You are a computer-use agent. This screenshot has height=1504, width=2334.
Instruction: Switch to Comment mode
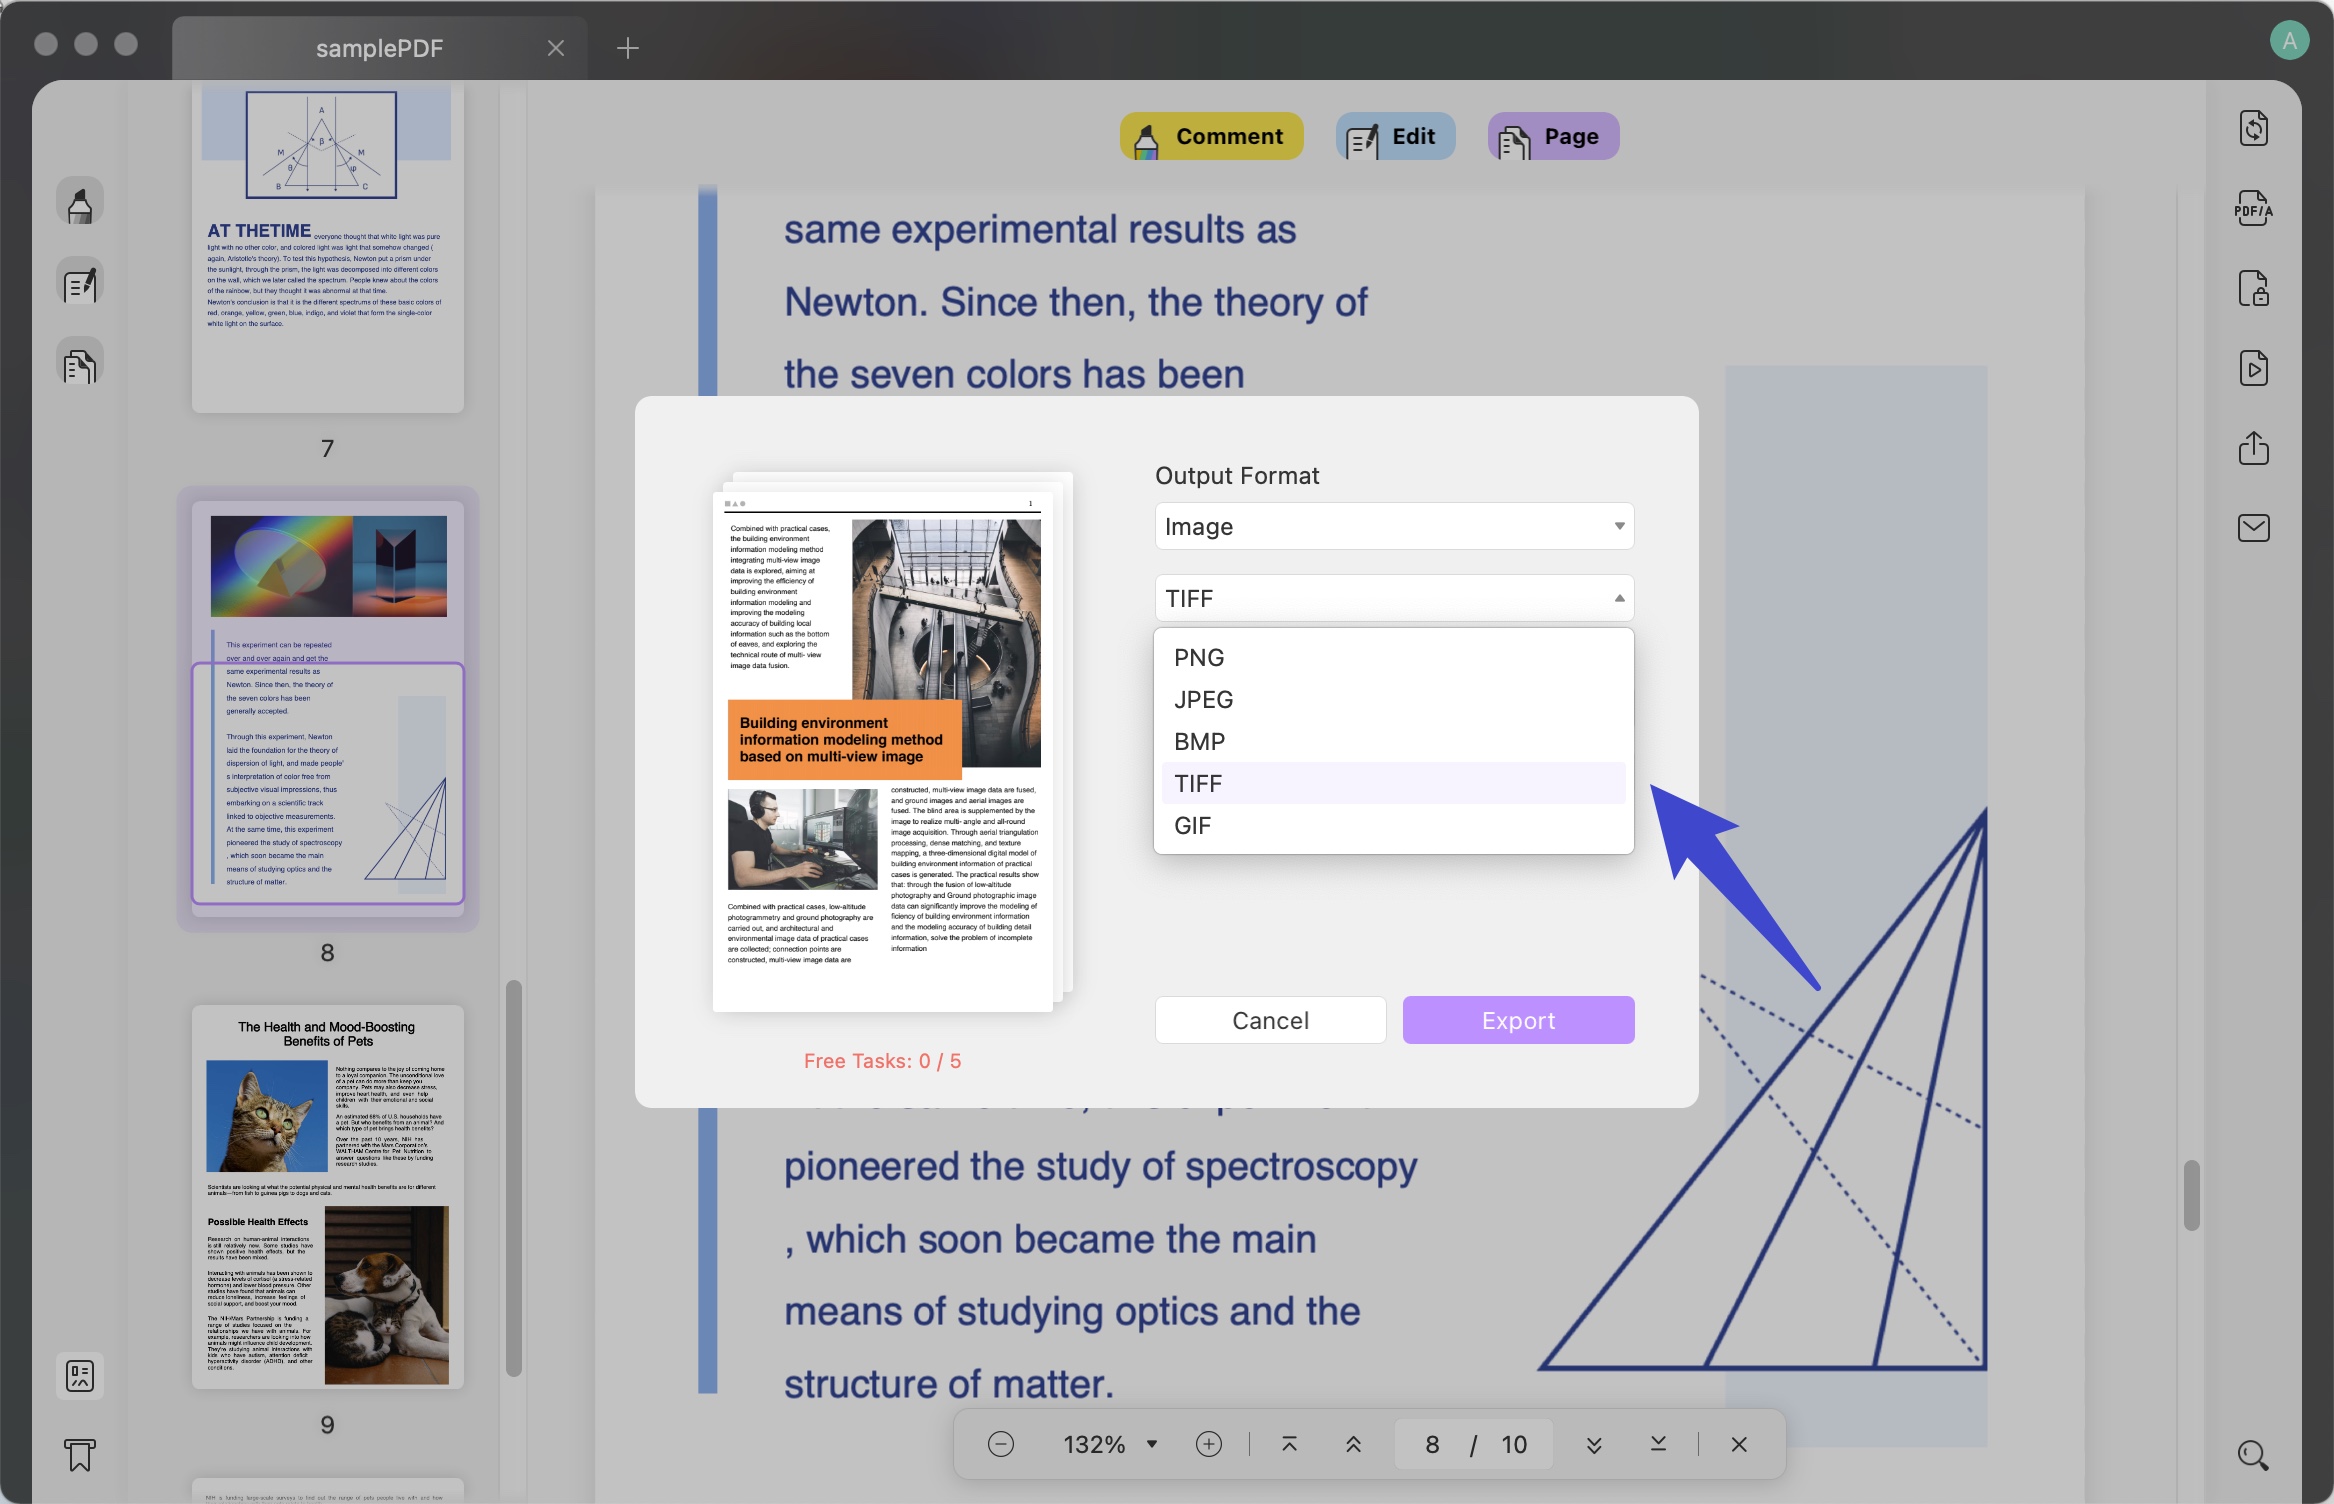pos(1210,136)
